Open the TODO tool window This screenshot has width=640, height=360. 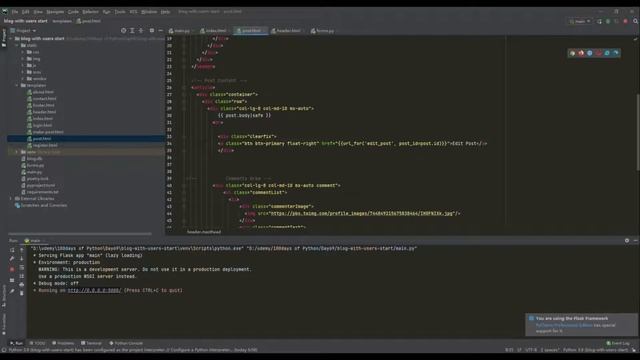pyautogui.click(x=37, y=343)
